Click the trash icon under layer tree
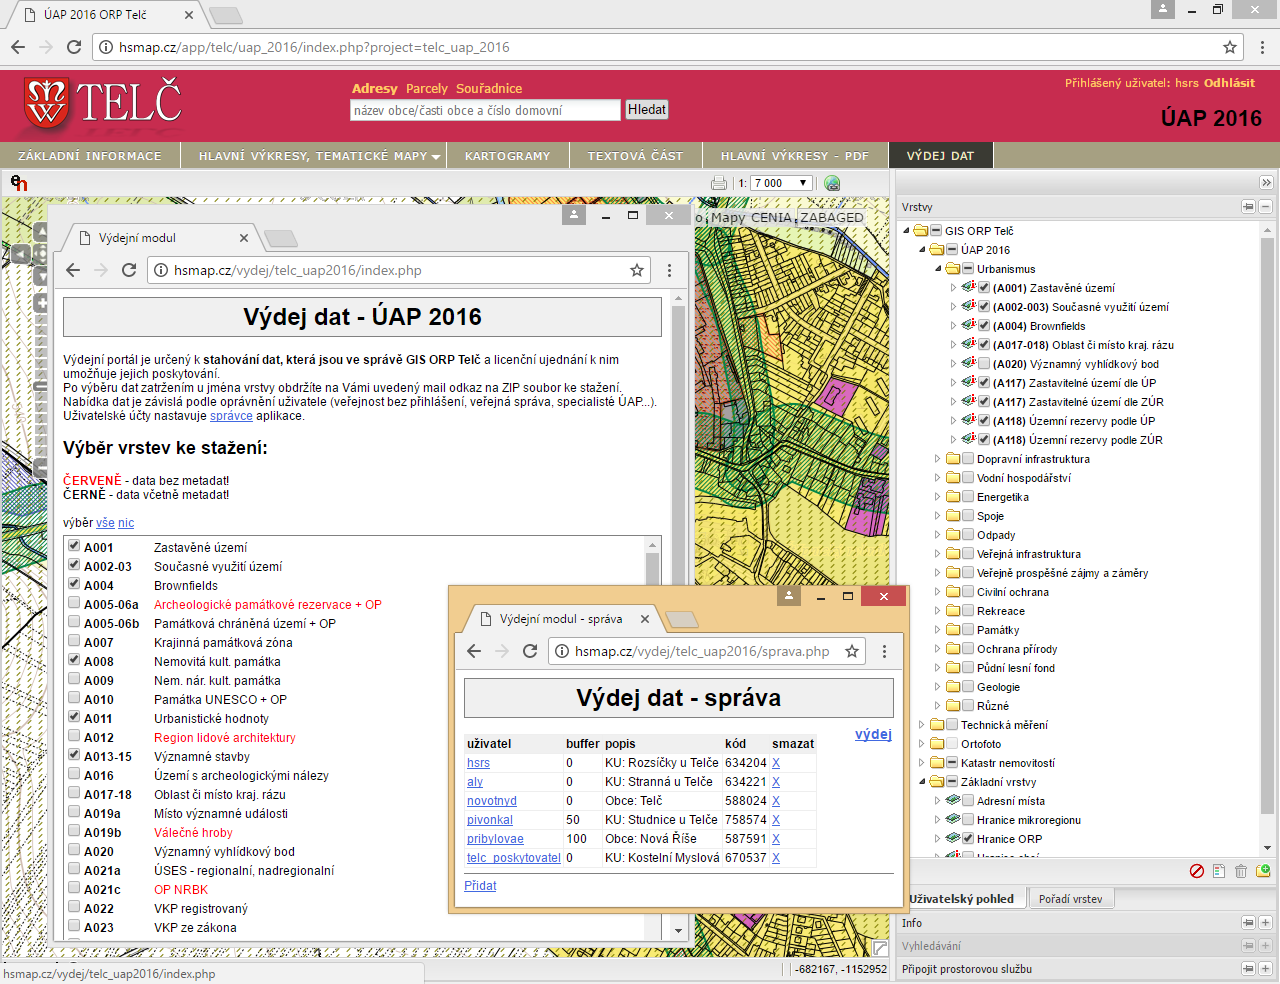Image resolution: width=1280 pixels, height=984 pixels. coord(1241,871)
